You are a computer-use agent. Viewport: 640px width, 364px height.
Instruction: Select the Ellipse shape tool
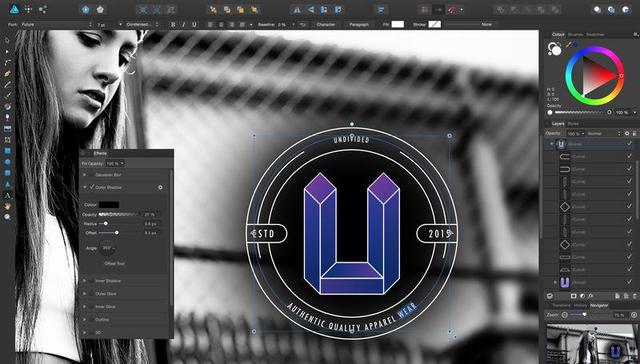[x=7, y=162]
